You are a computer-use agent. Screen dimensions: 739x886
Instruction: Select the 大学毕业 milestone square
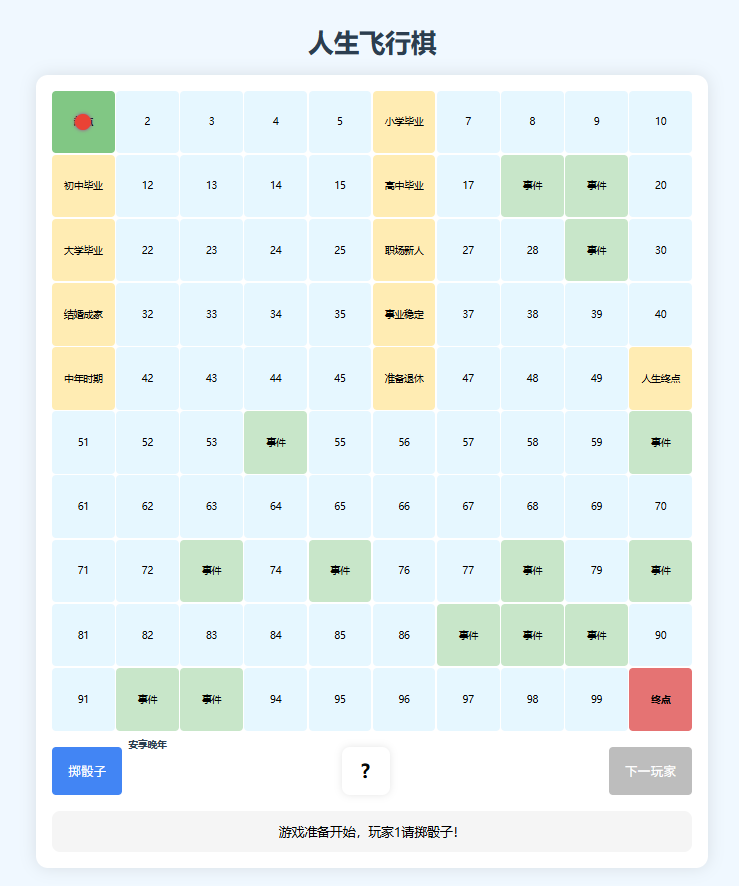tap(83, 250)
